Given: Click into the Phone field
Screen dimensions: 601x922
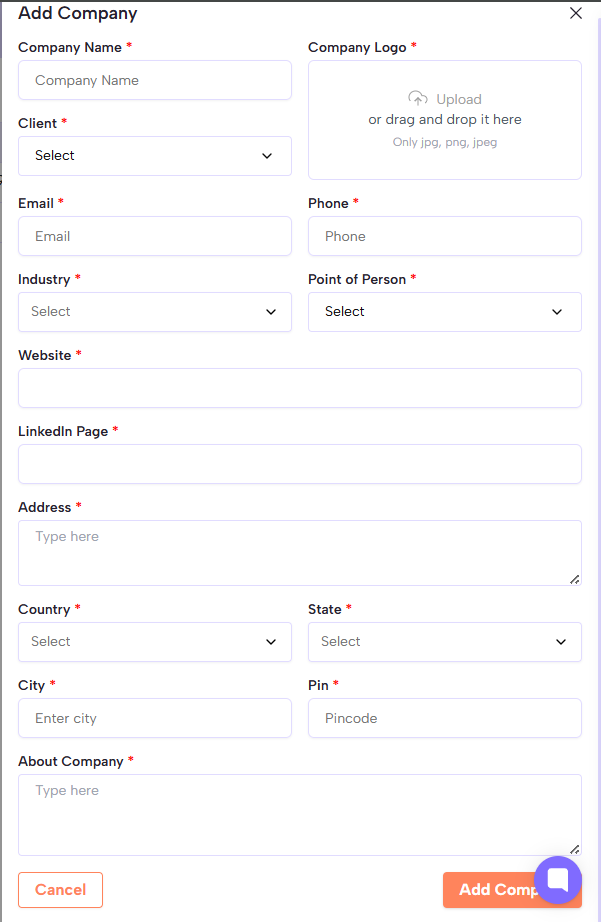Looking at the screenshot, I should pyautogui.click(x=444, y=236).
